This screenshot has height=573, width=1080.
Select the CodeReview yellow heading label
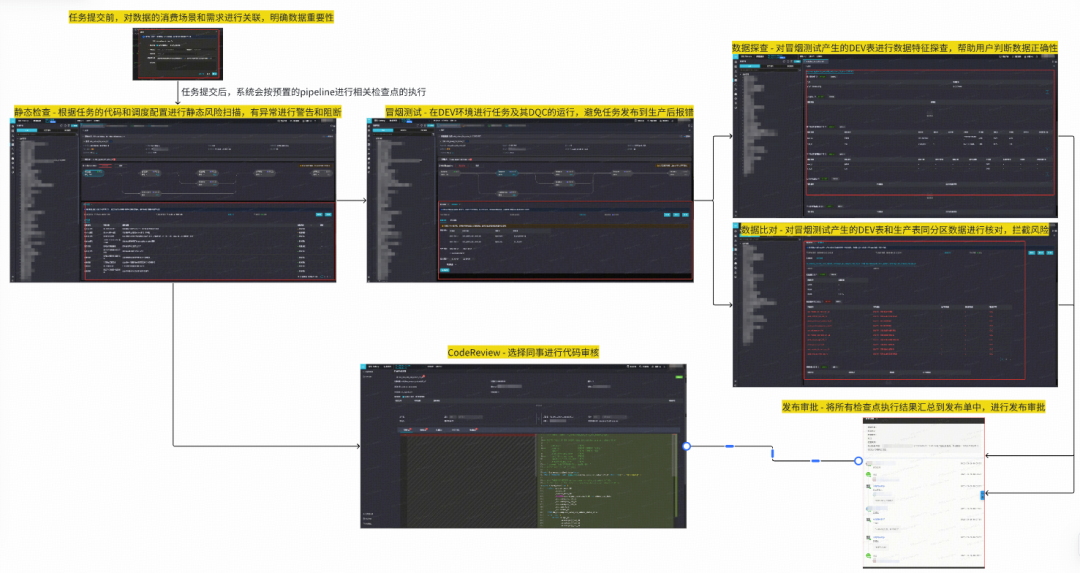[523, 353]
